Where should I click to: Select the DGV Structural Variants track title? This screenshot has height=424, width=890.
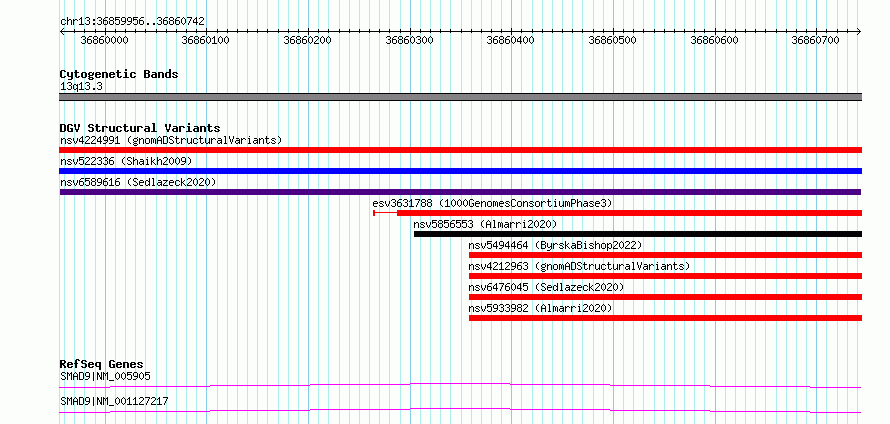click(x=140, y=128)
